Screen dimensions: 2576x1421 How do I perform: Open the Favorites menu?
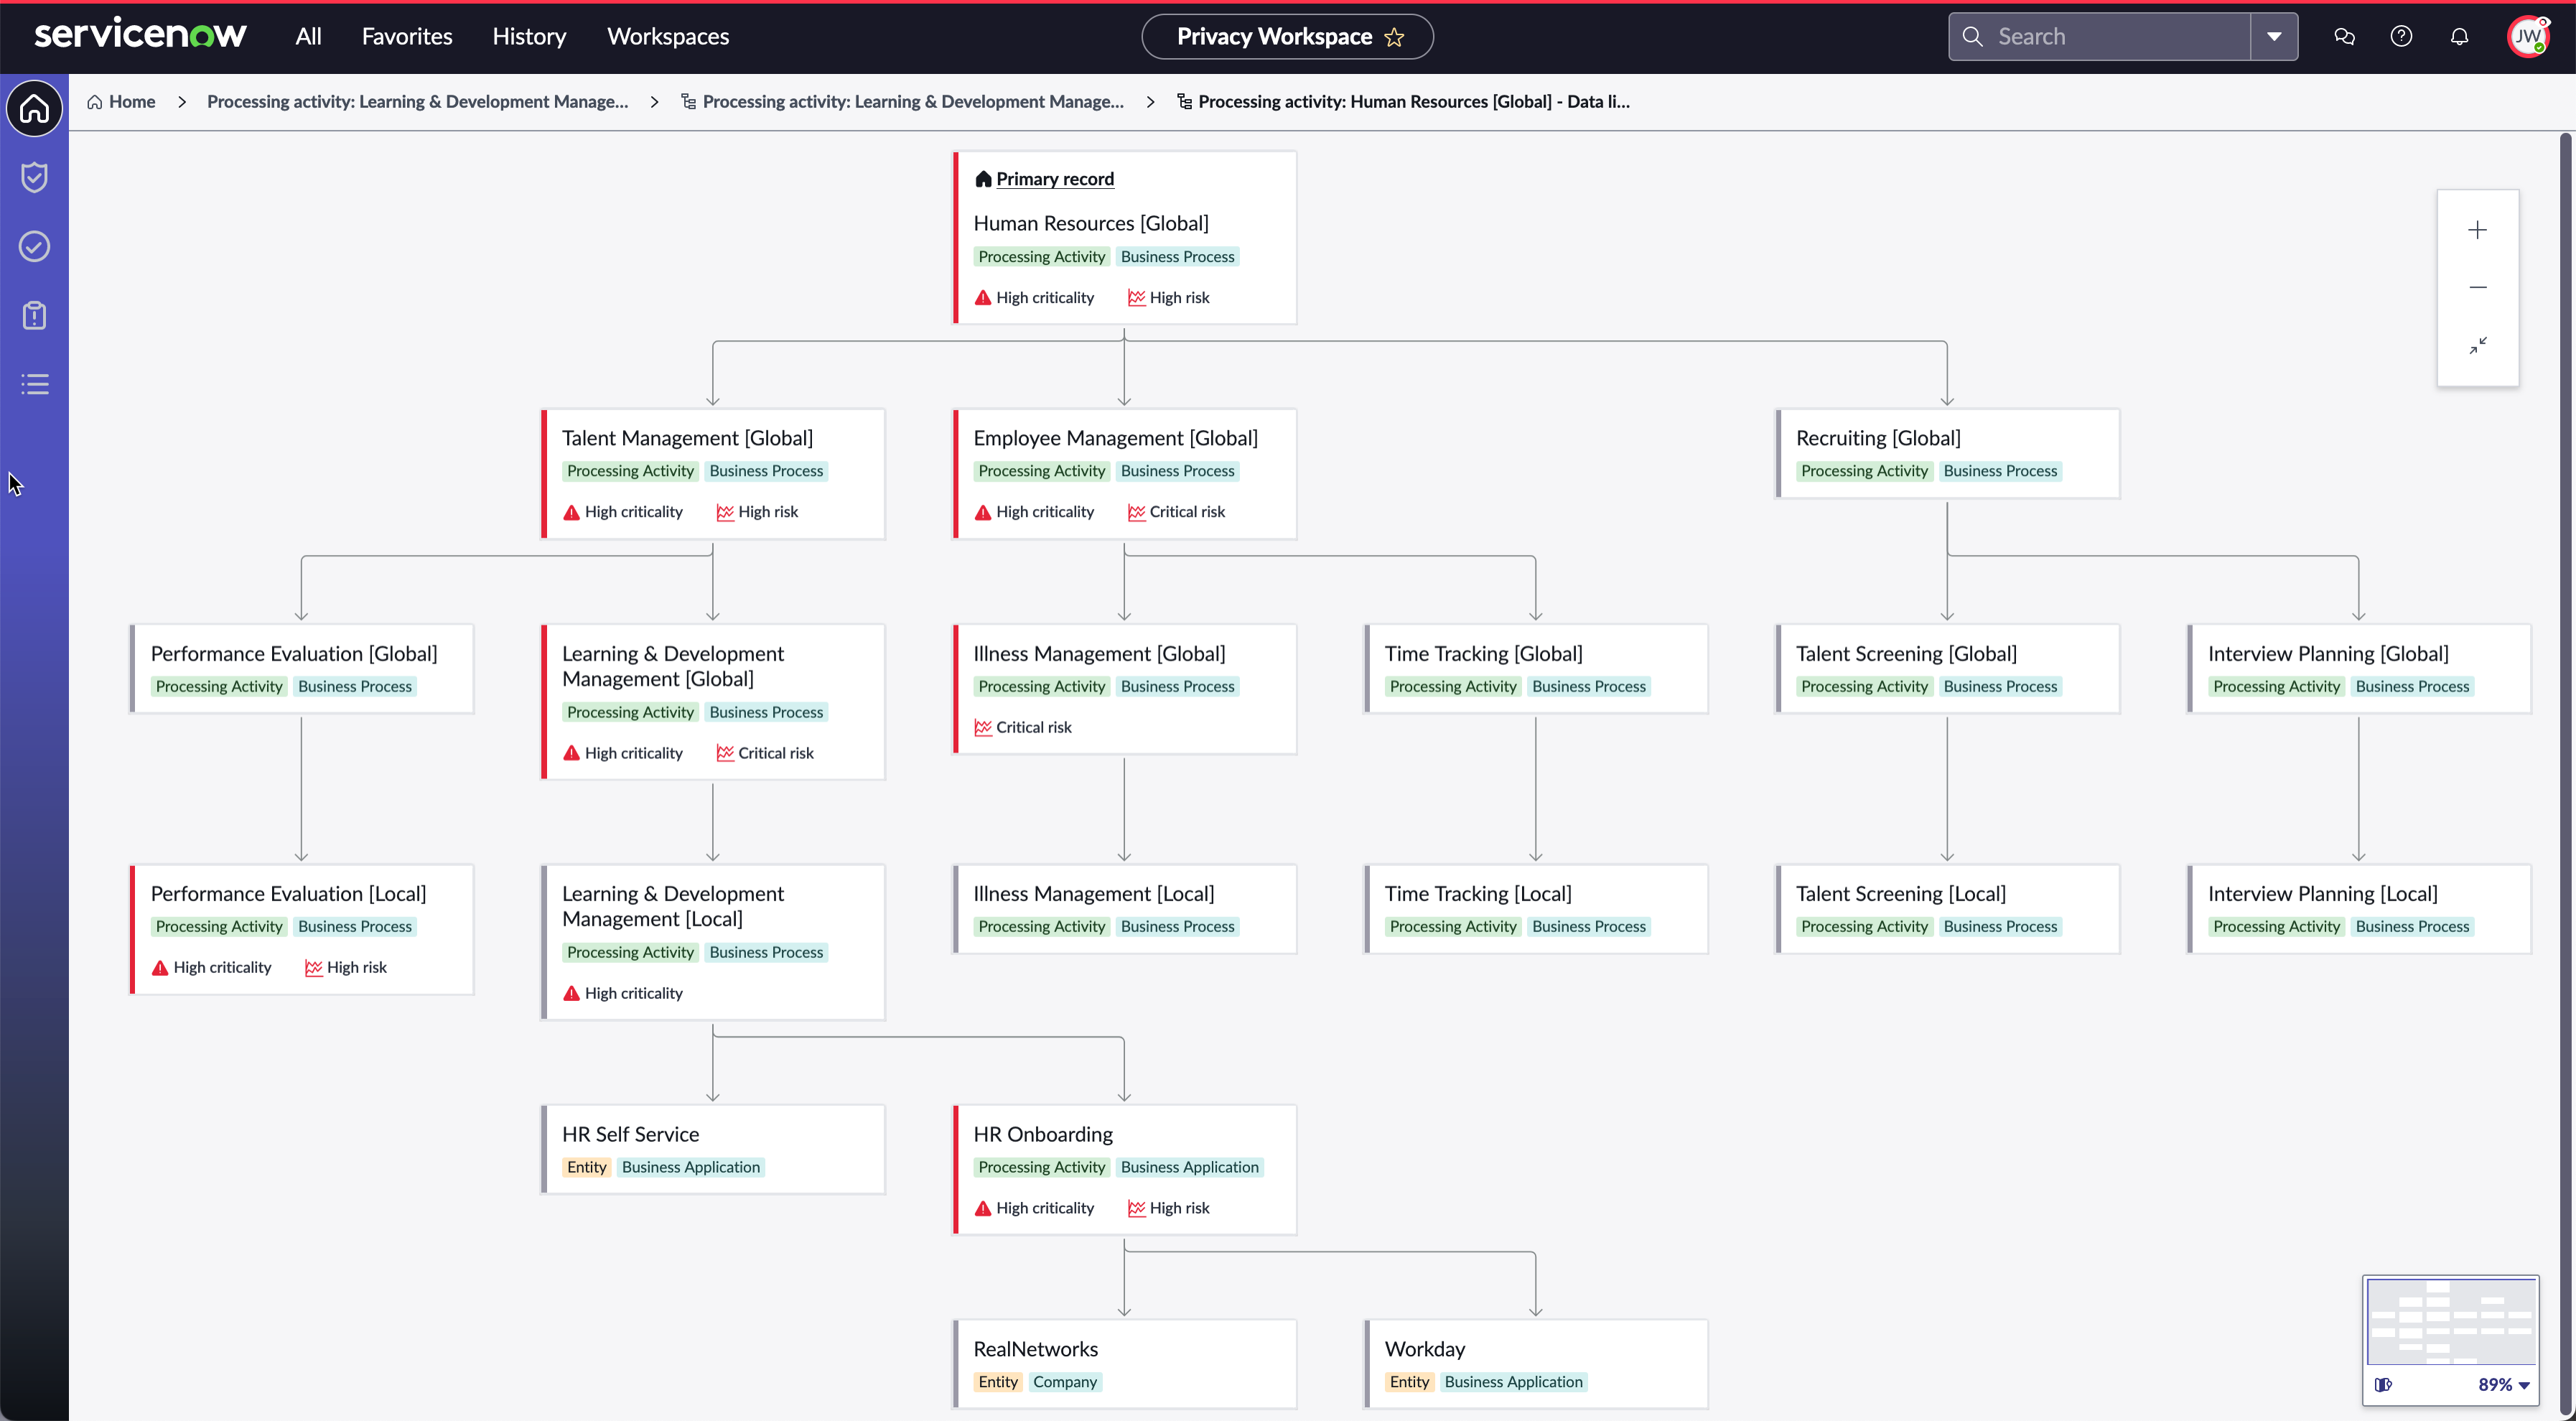(x=407, y=37)
